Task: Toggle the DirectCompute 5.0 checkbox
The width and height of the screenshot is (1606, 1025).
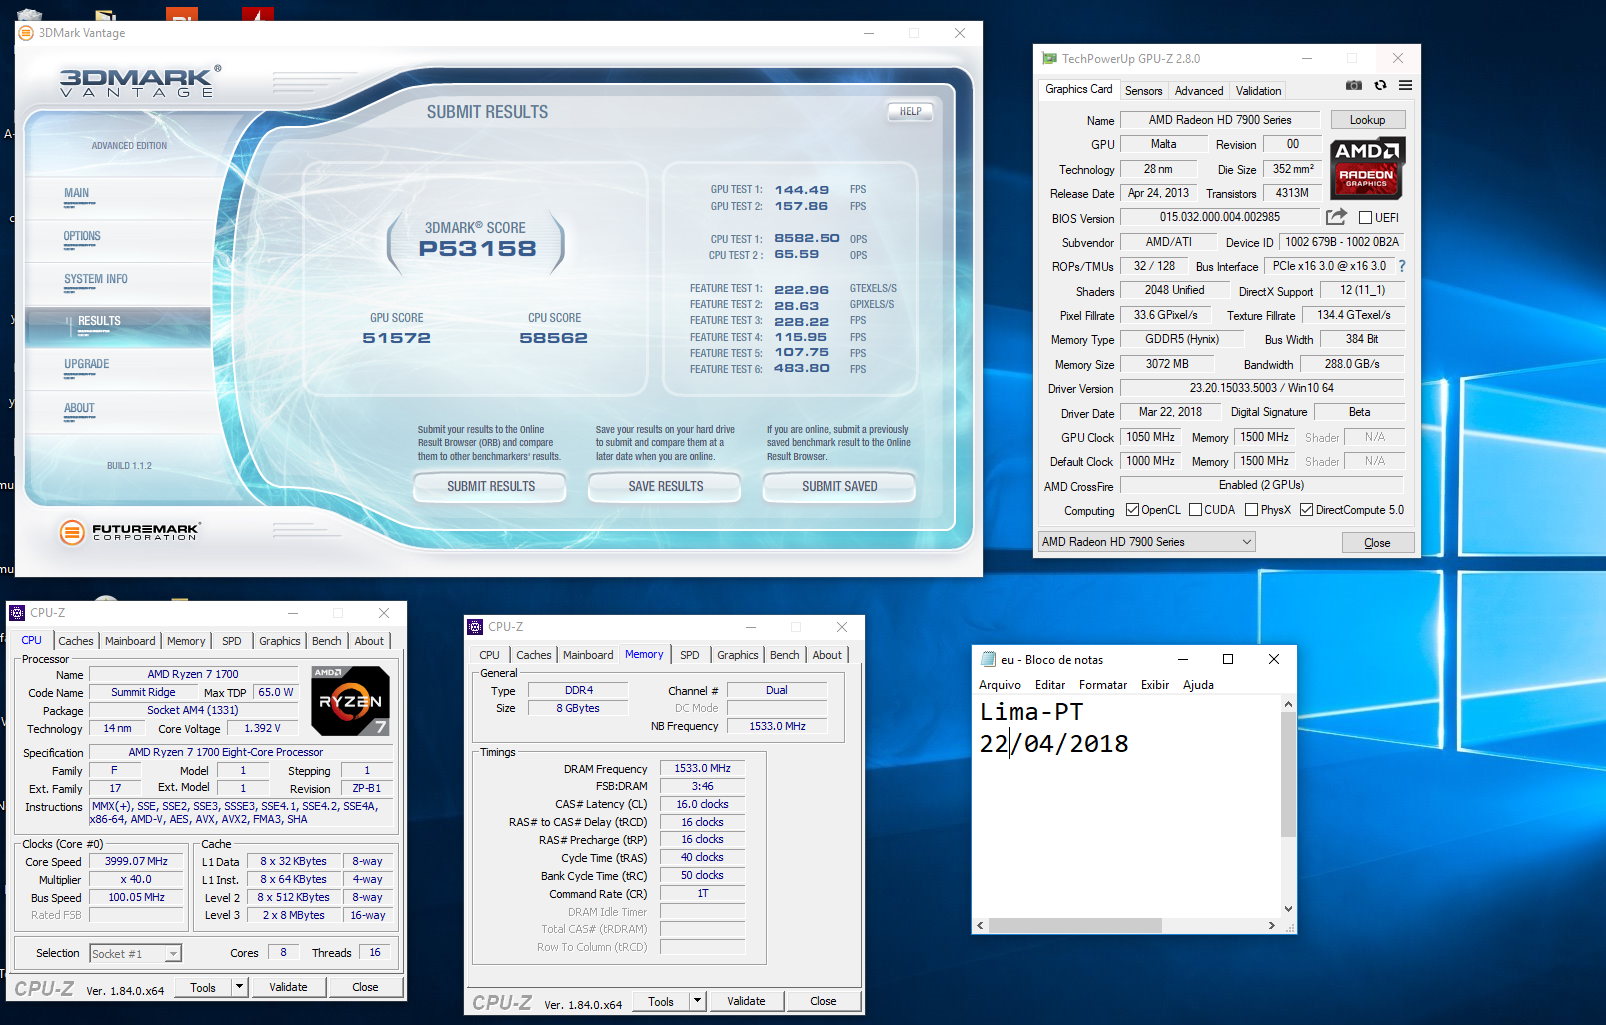Action: [x=1306, y=510]
